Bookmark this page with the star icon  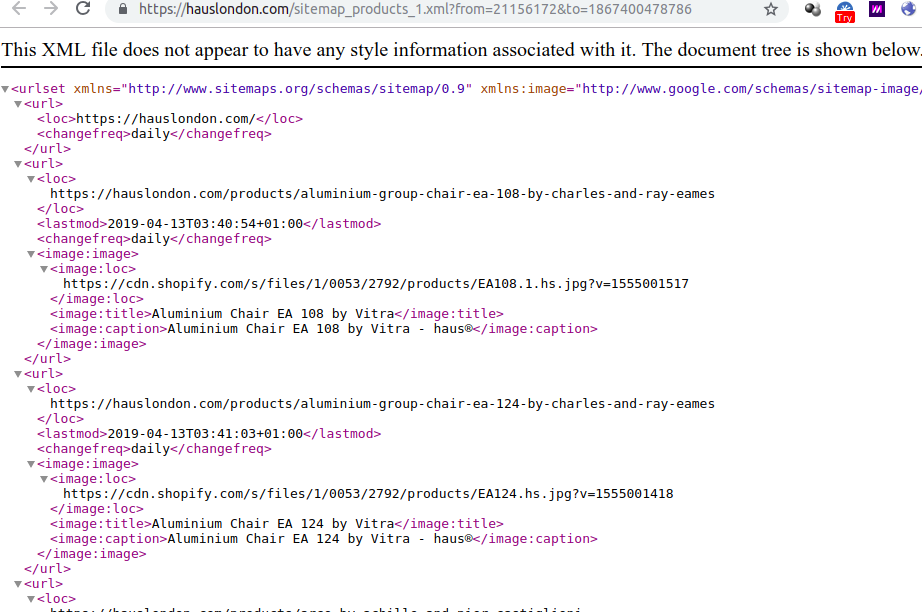(x=770, y=9)
